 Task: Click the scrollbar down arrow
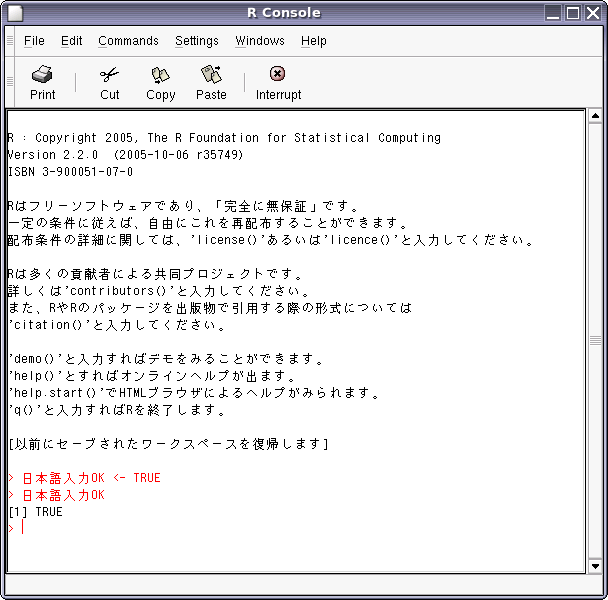pos(594,565)
